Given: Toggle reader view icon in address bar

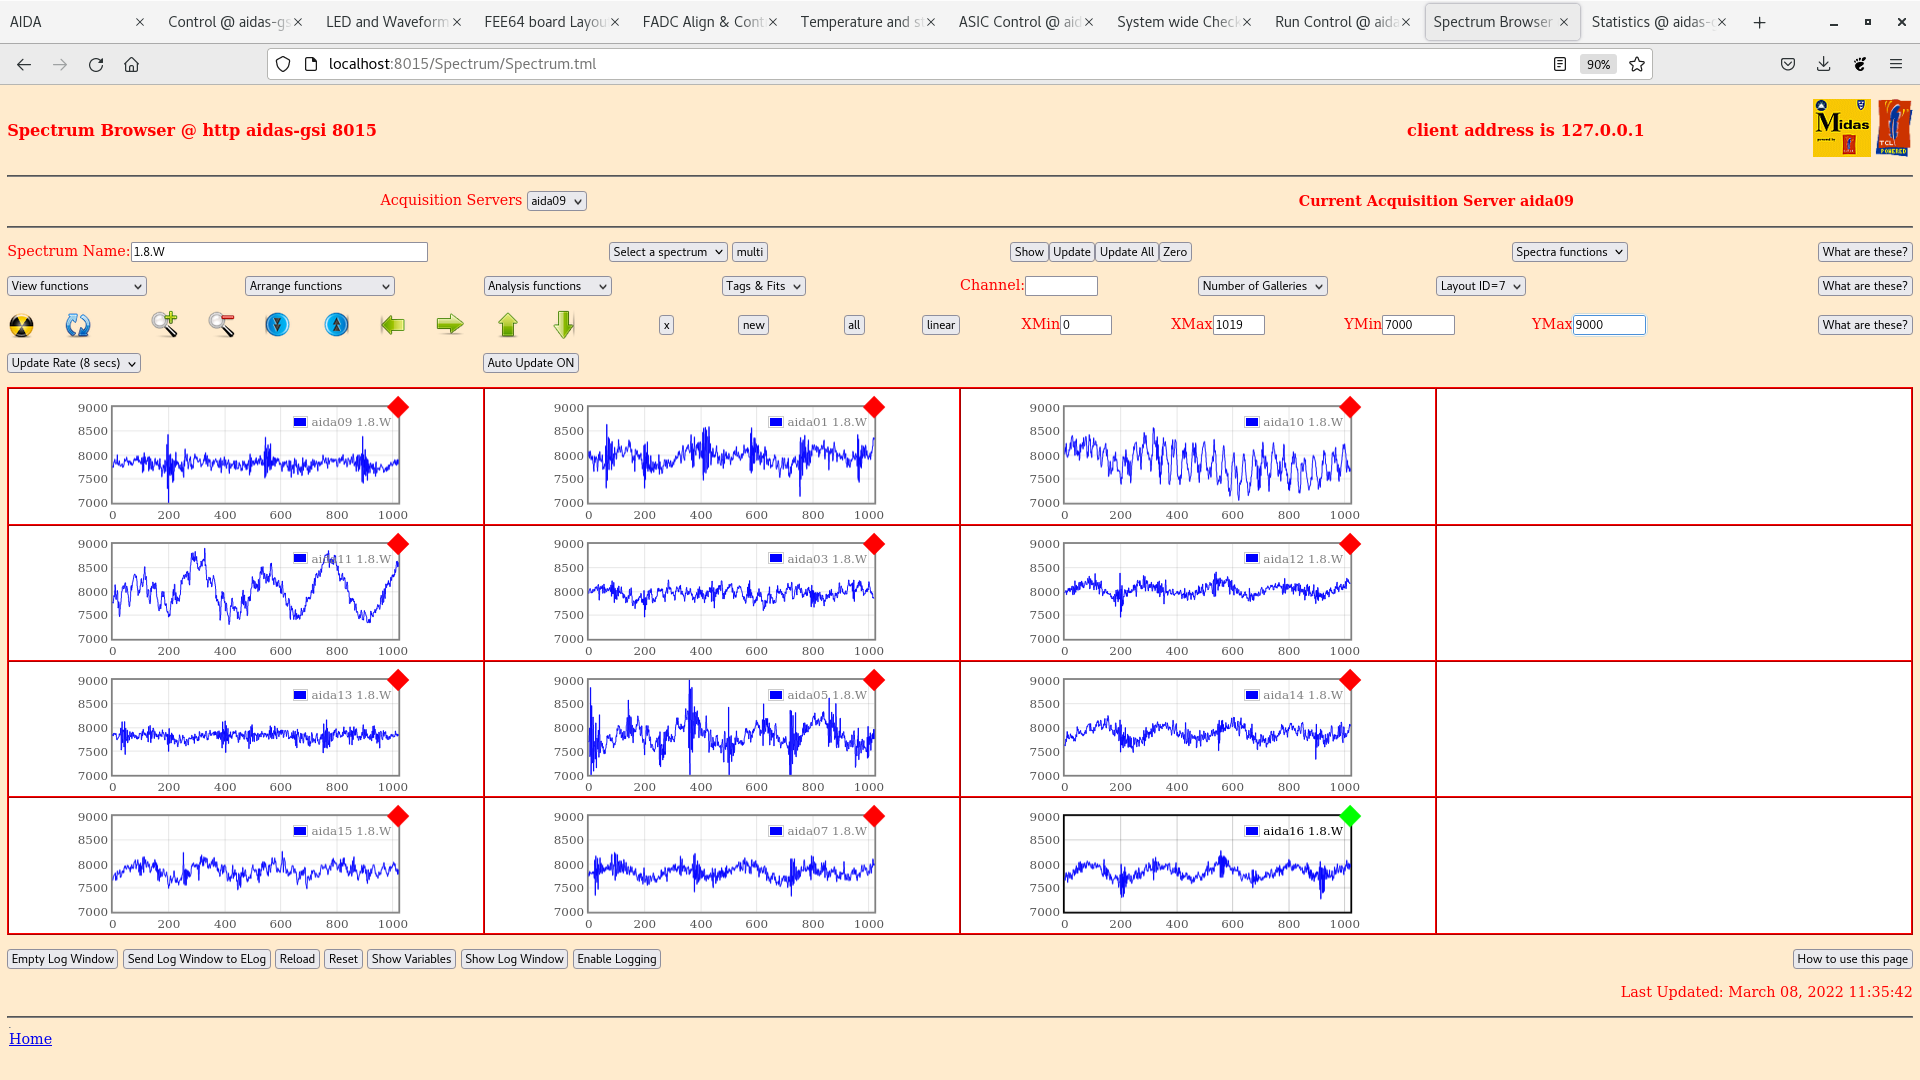Looking at the screenshot, I should [1560, 64].
